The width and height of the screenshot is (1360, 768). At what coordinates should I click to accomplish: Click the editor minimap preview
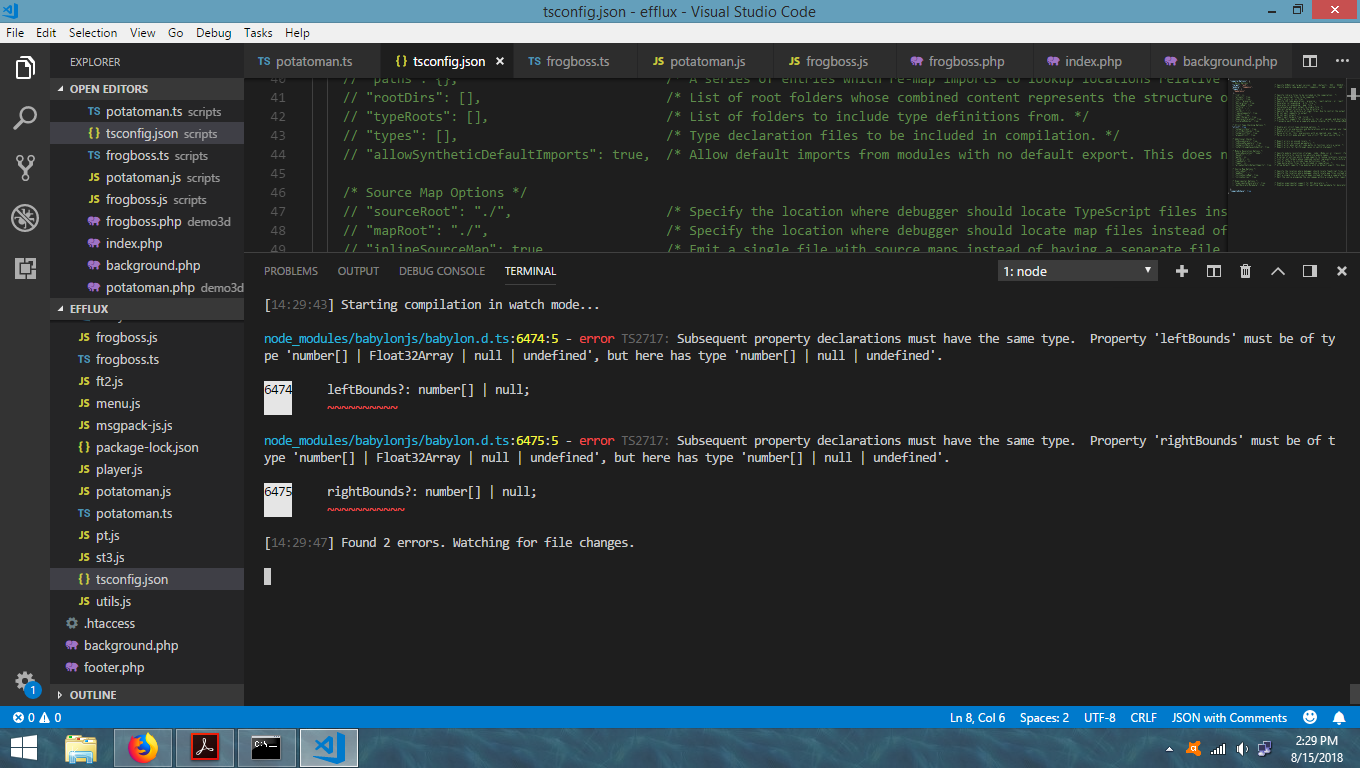1286,135
